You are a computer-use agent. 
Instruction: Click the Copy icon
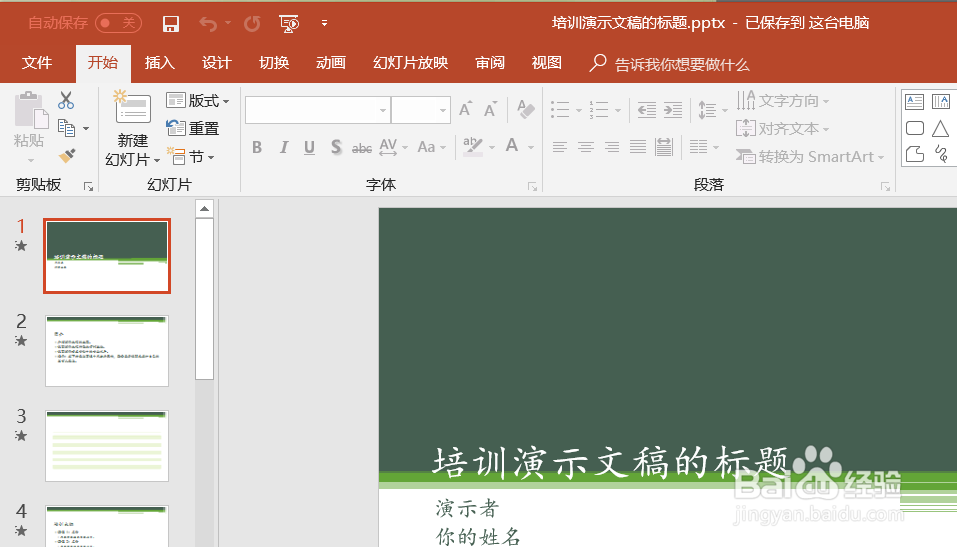point(66,128)
